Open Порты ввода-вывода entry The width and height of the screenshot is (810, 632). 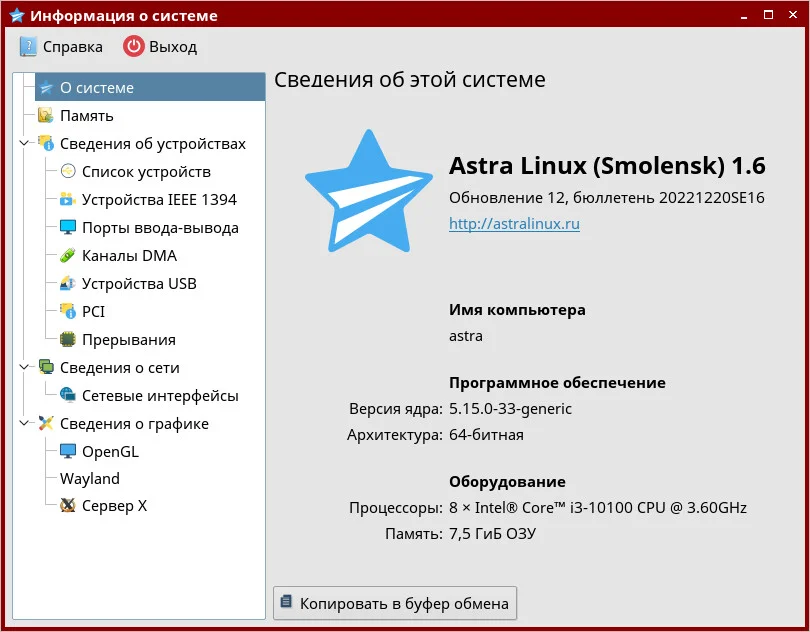coord(160,228)
